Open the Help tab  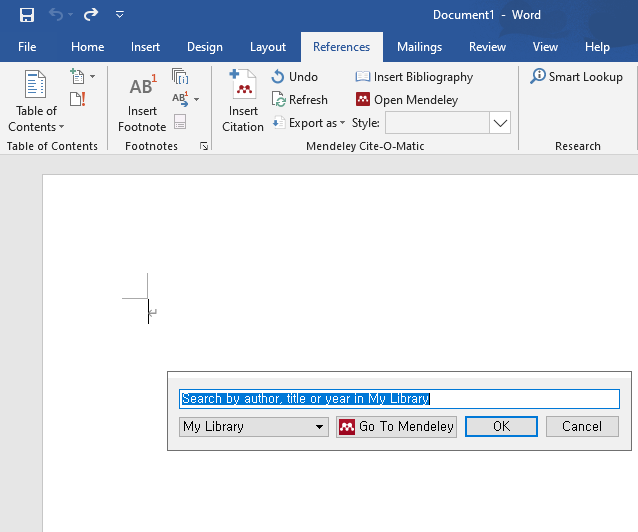(x=597, y=47)
